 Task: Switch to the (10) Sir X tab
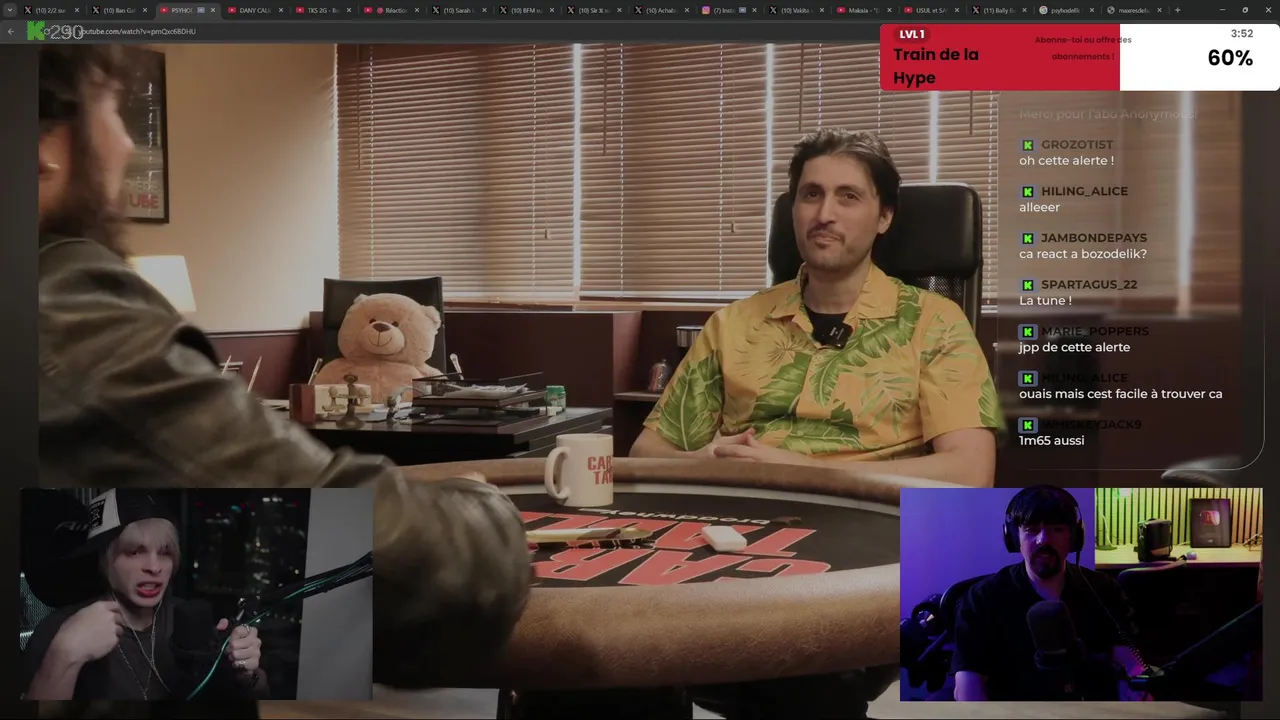click(x=595, y=10)
